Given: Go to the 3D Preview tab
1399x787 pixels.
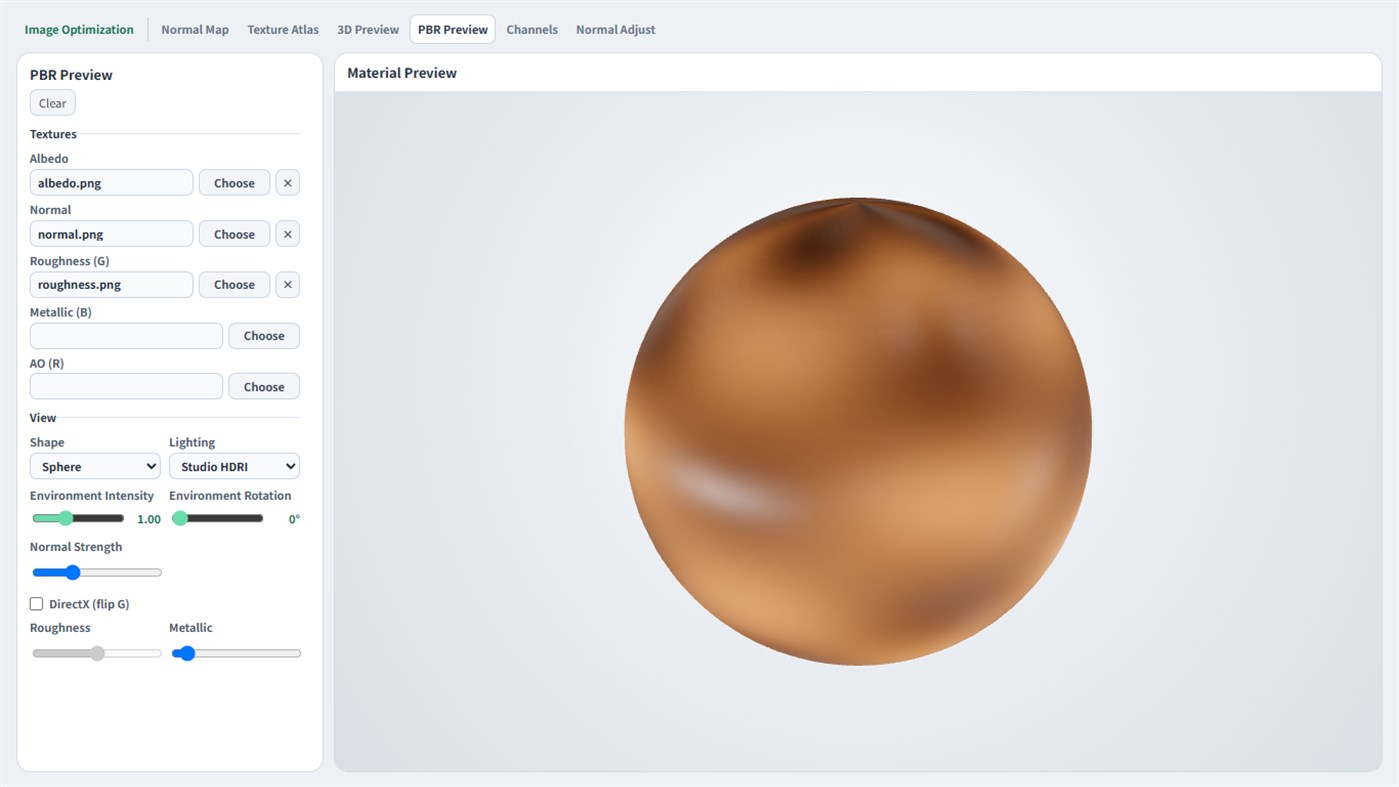Looking at the screenshot, I should (368, 30).
